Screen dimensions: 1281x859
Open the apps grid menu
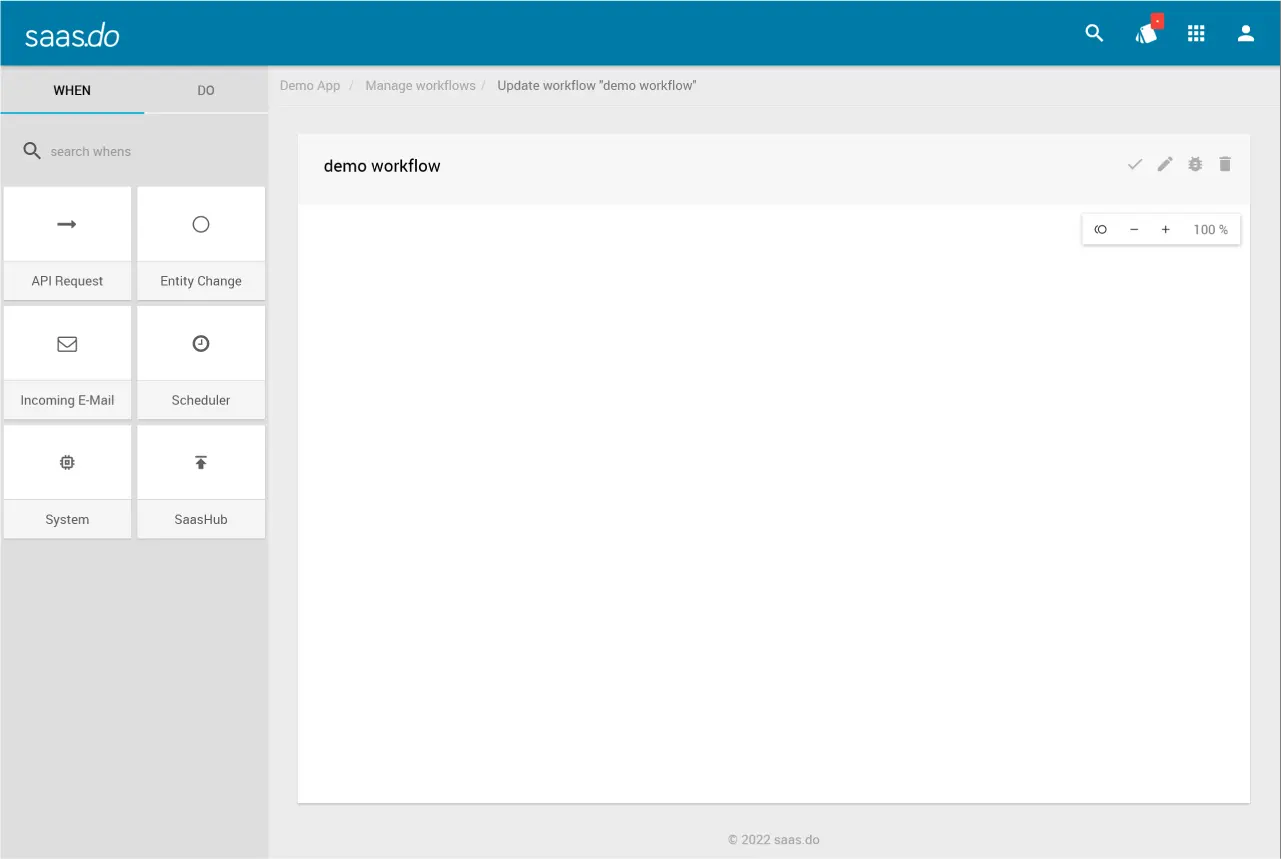click(1196, 34)
